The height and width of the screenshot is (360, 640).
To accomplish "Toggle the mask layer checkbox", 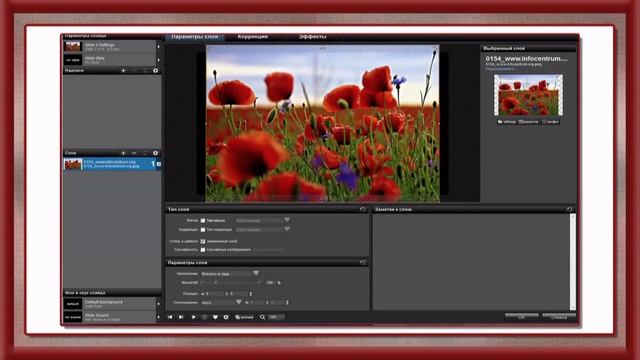I will 203,220.
